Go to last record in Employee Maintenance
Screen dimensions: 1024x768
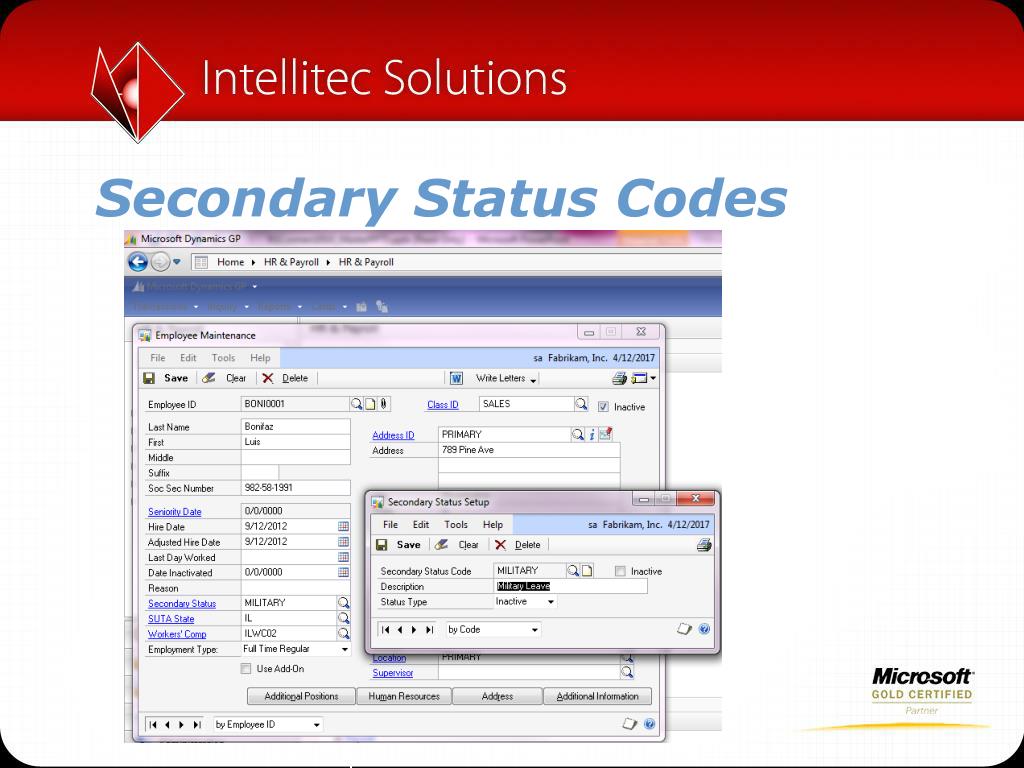[x=197, y=725]
